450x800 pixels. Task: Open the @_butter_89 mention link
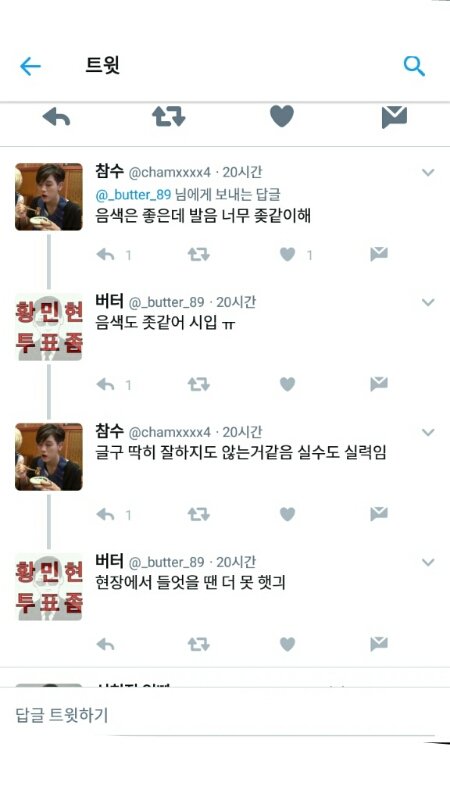point(133,194)
